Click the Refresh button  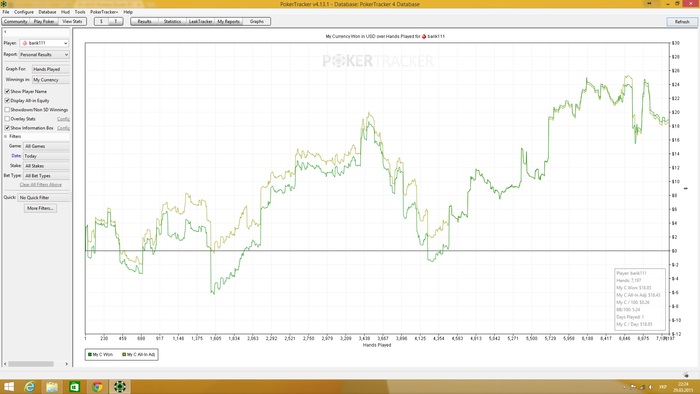(682, 21)
